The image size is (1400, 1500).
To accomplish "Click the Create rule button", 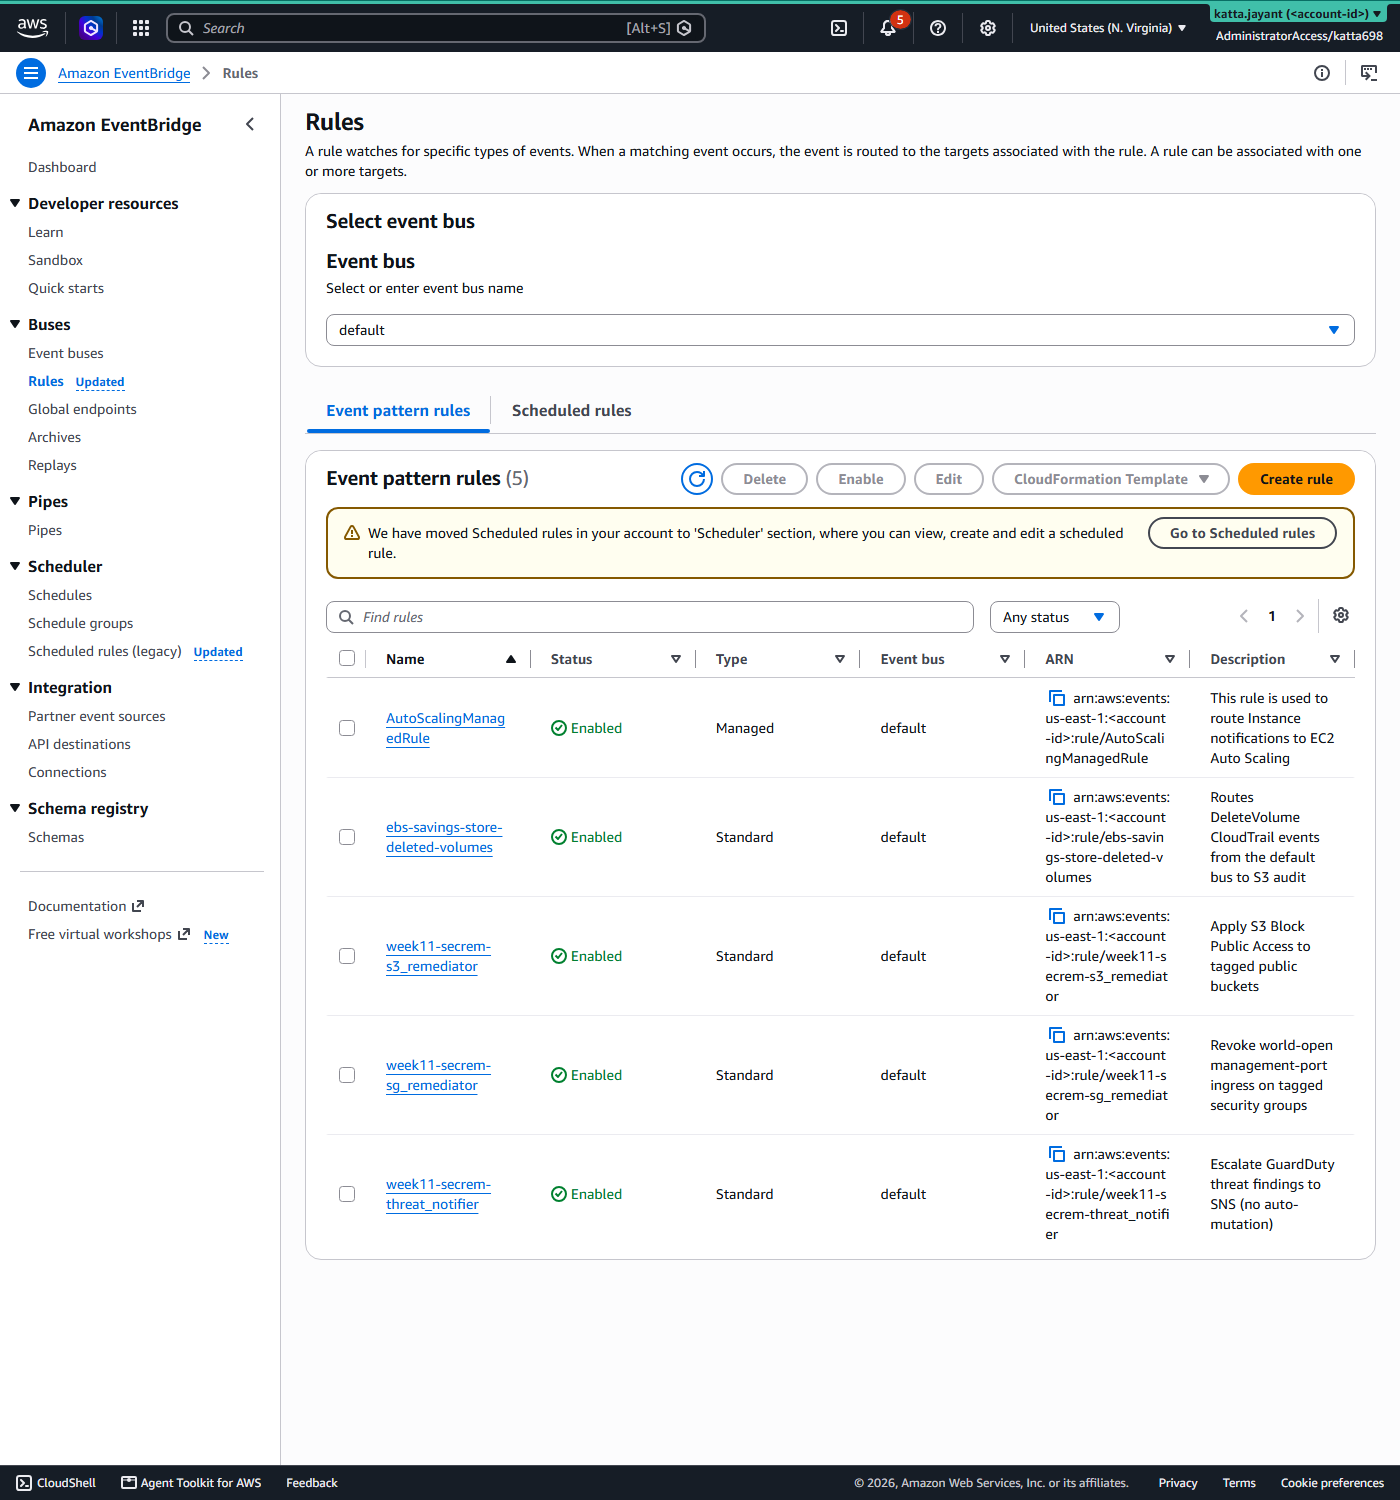I will 1296,479.
